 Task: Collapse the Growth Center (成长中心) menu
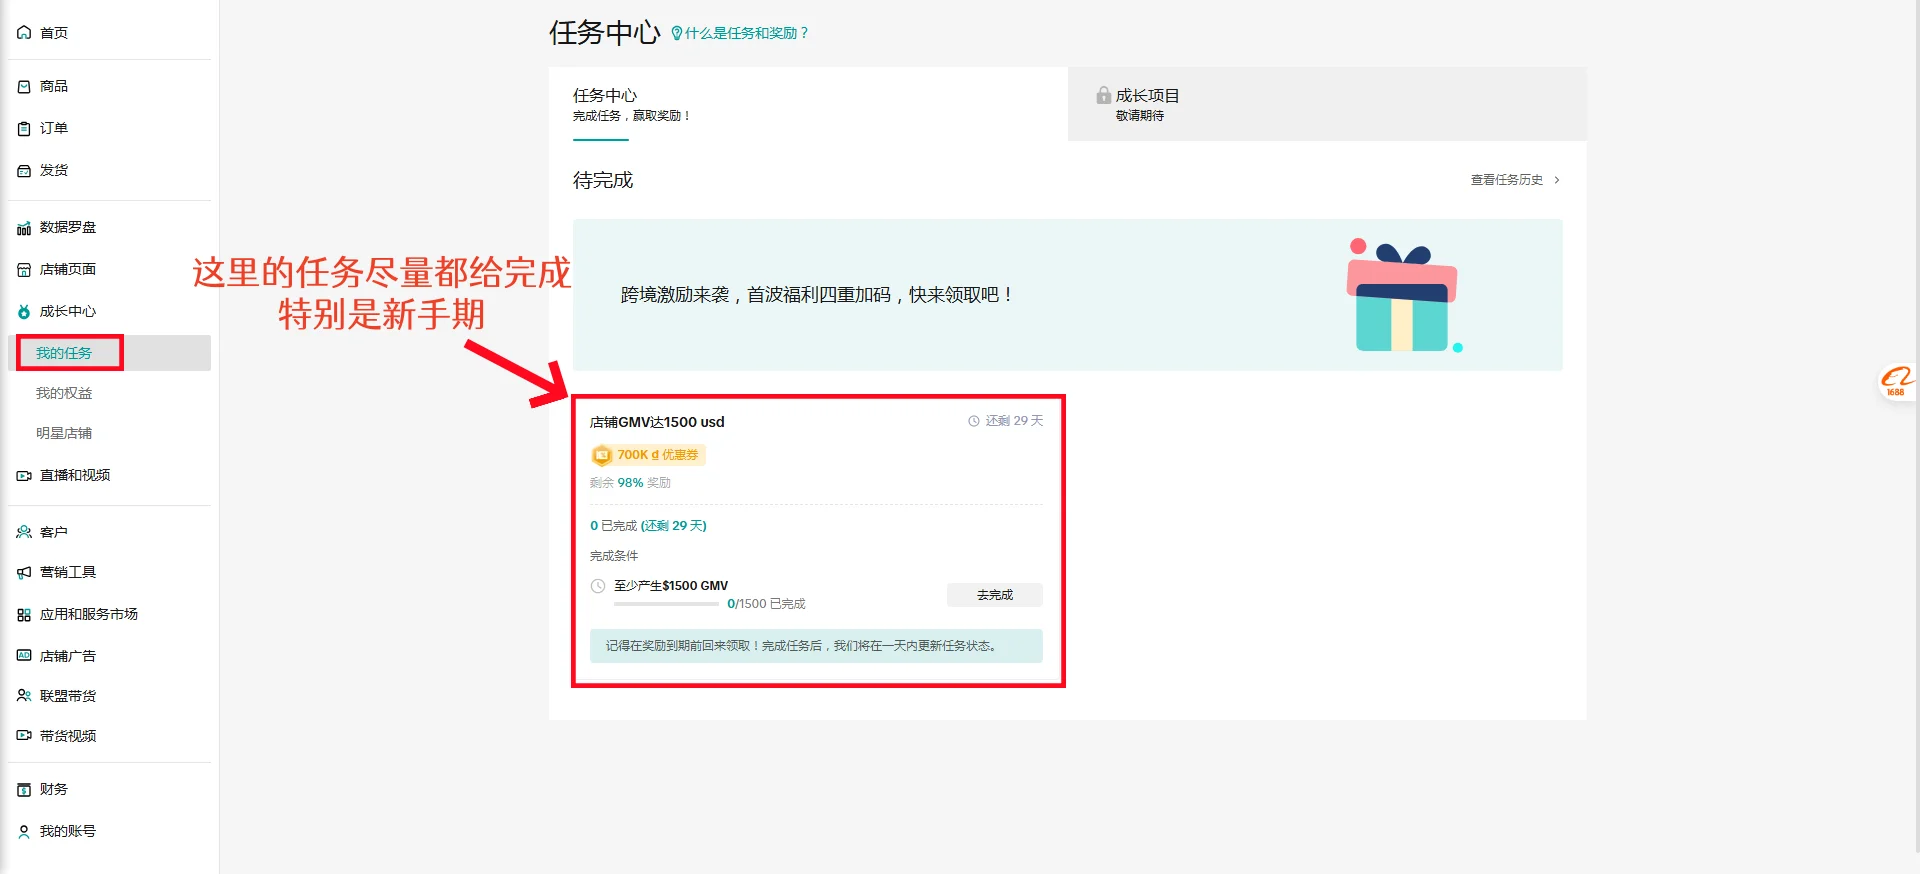(67, 312)
